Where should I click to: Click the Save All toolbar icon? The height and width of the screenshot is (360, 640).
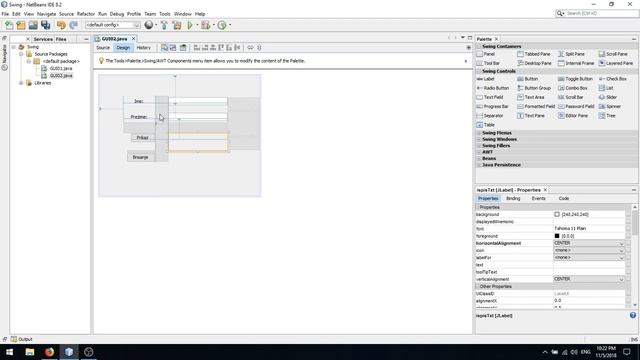pos(45,25)
